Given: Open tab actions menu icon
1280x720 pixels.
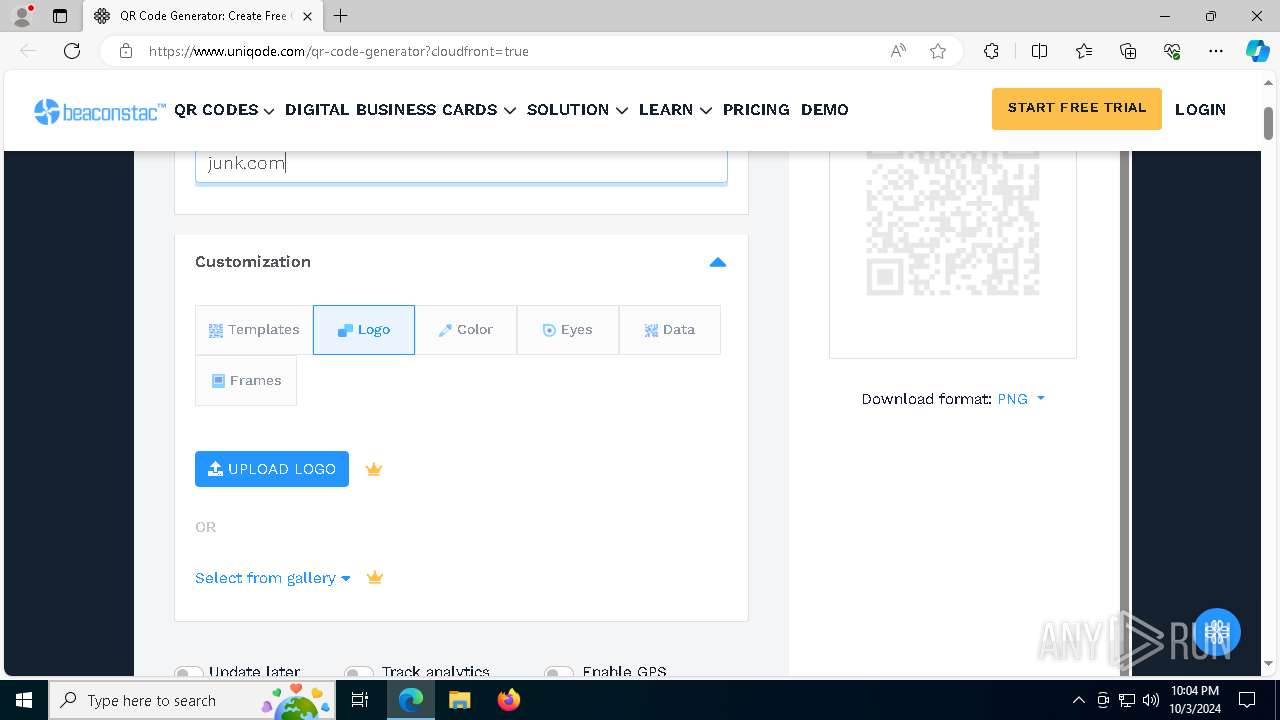Looking at the screenshot, I should [x=60, y=16].
